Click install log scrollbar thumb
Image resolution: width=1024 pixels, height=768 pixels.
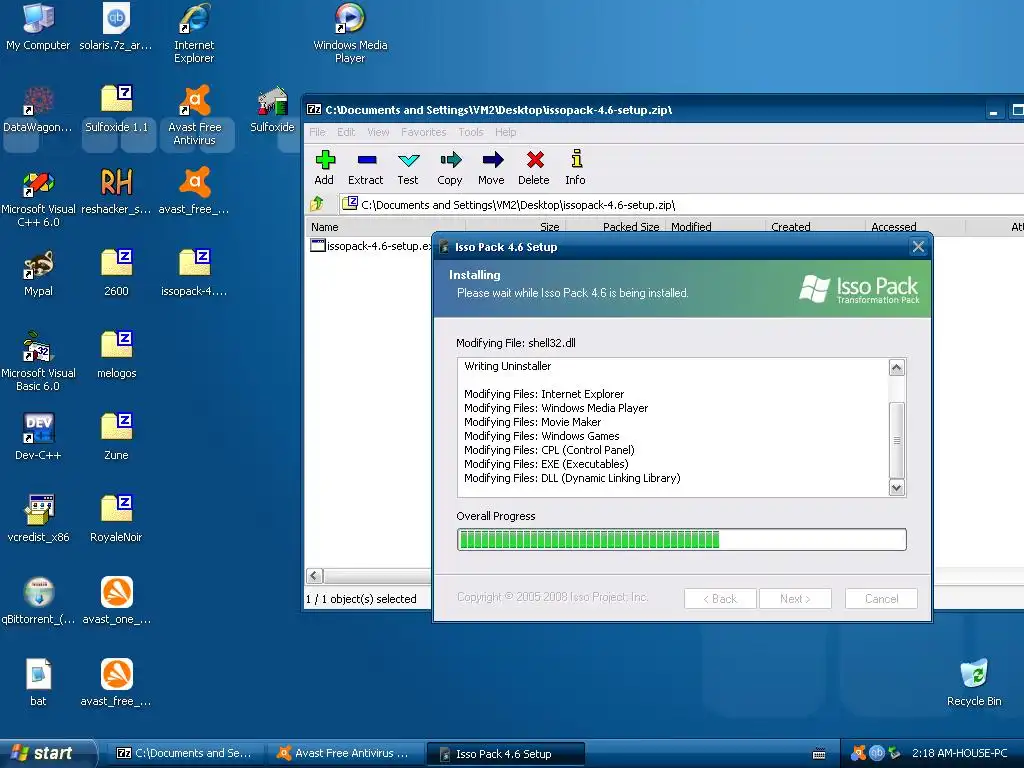897,441
